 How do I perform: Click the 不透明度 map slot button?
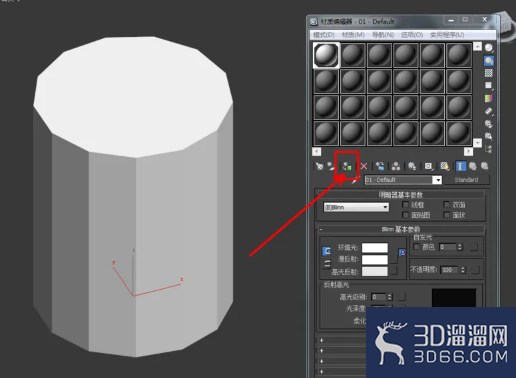(x=476, y=270)
